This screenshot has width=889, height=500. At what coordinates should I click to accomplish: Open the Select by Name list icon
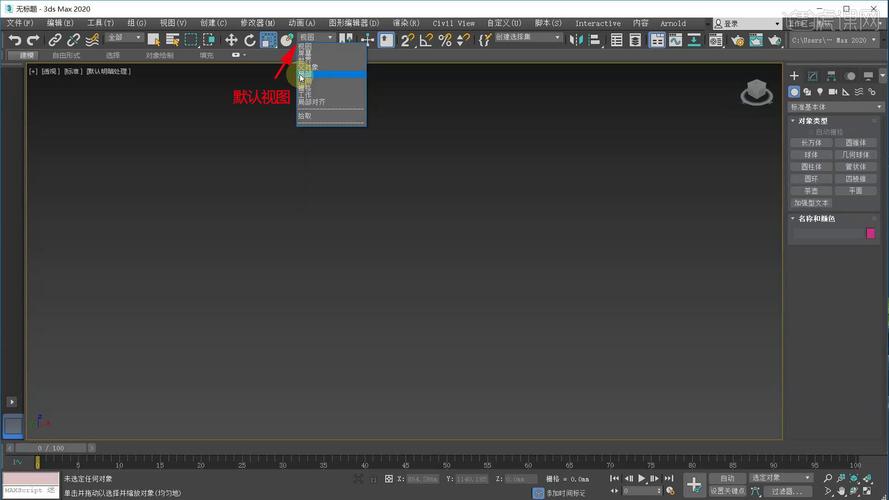[172, 40]
